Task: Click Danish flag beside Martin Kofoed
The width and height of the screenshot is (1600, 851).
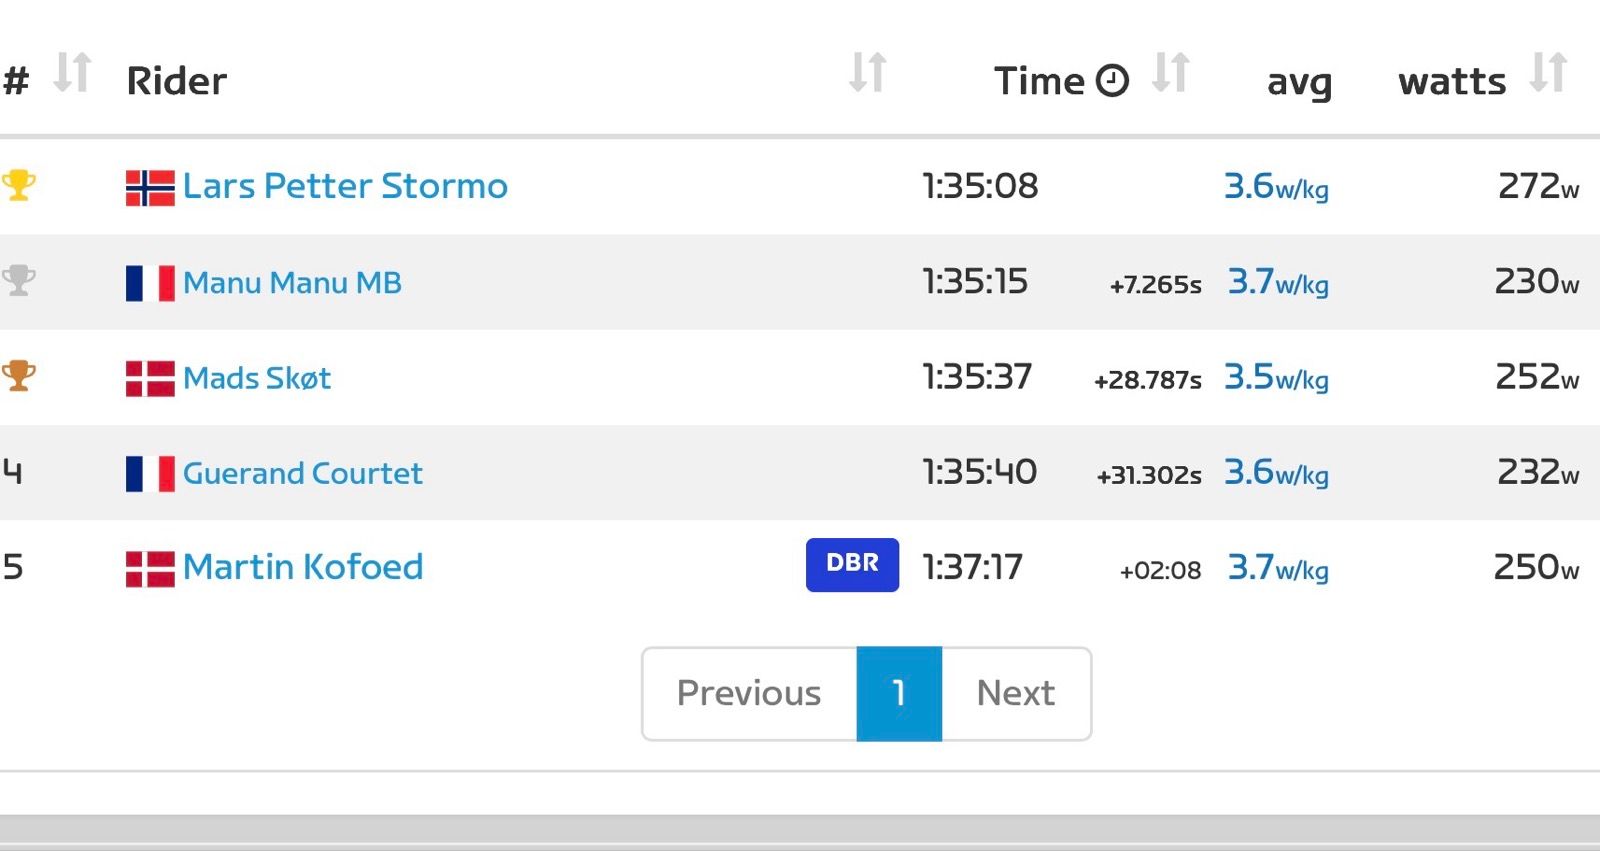Action: point(150,569)
